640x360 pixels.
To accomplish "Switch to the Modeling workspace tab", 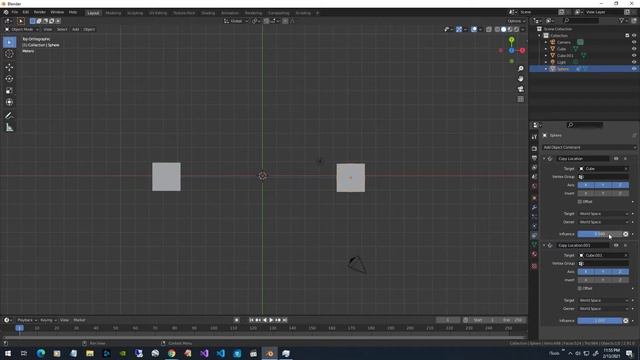I will pyautogui.click(x=113, y=13).
